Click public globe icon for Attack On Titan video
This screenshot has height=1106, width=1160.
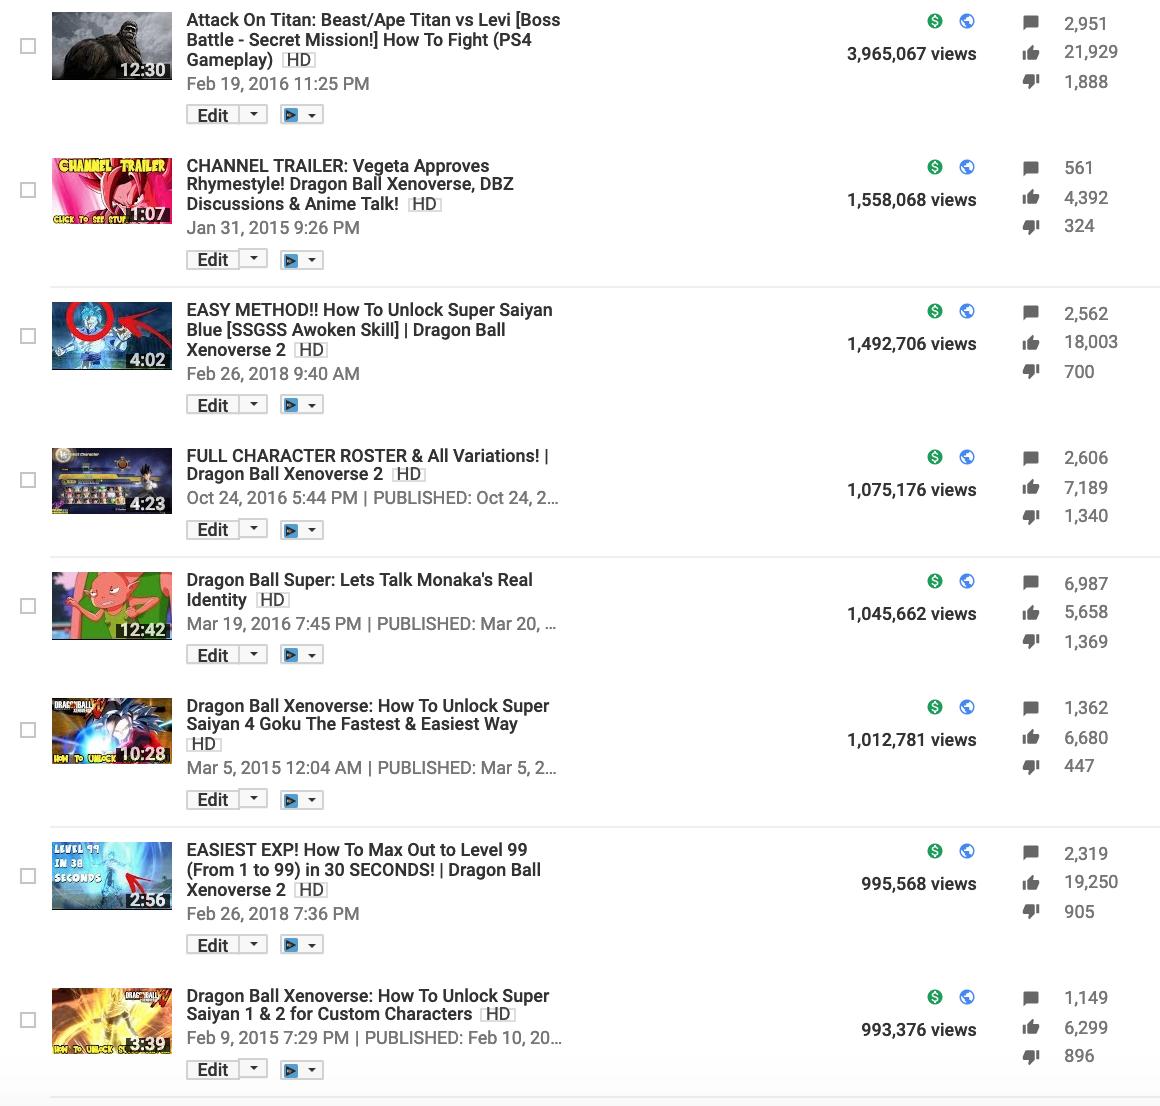[967, 21]
